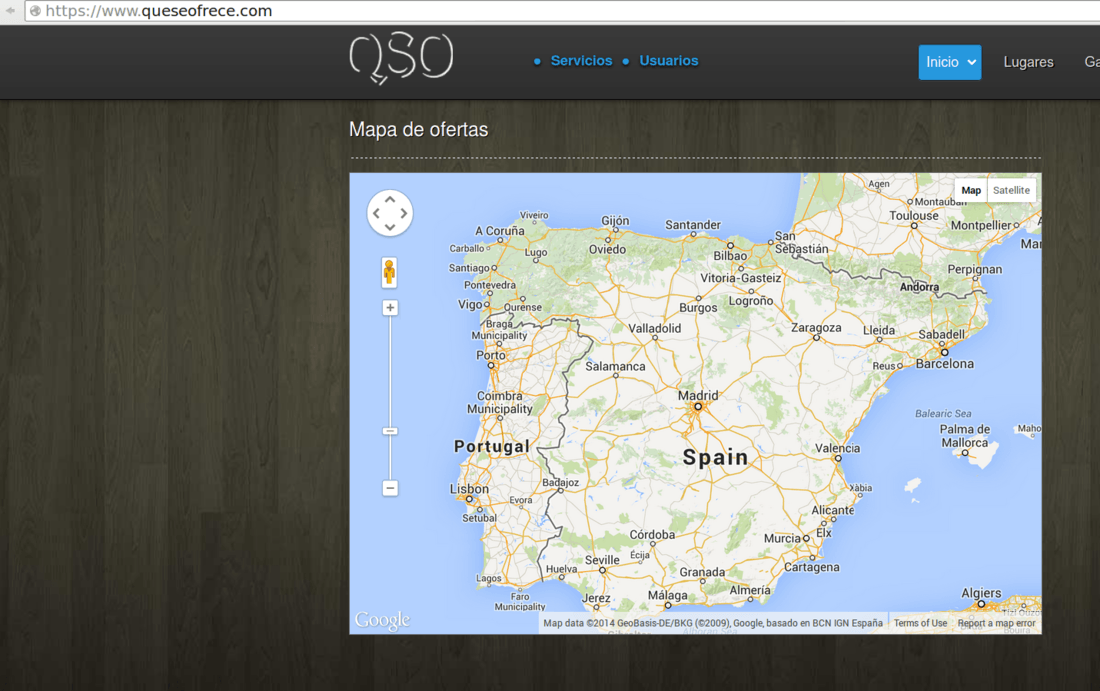The width and height of the screenshot is (1100, 691).
Task: Expand the Inicio dropdown menu
Action: [950, 62]
